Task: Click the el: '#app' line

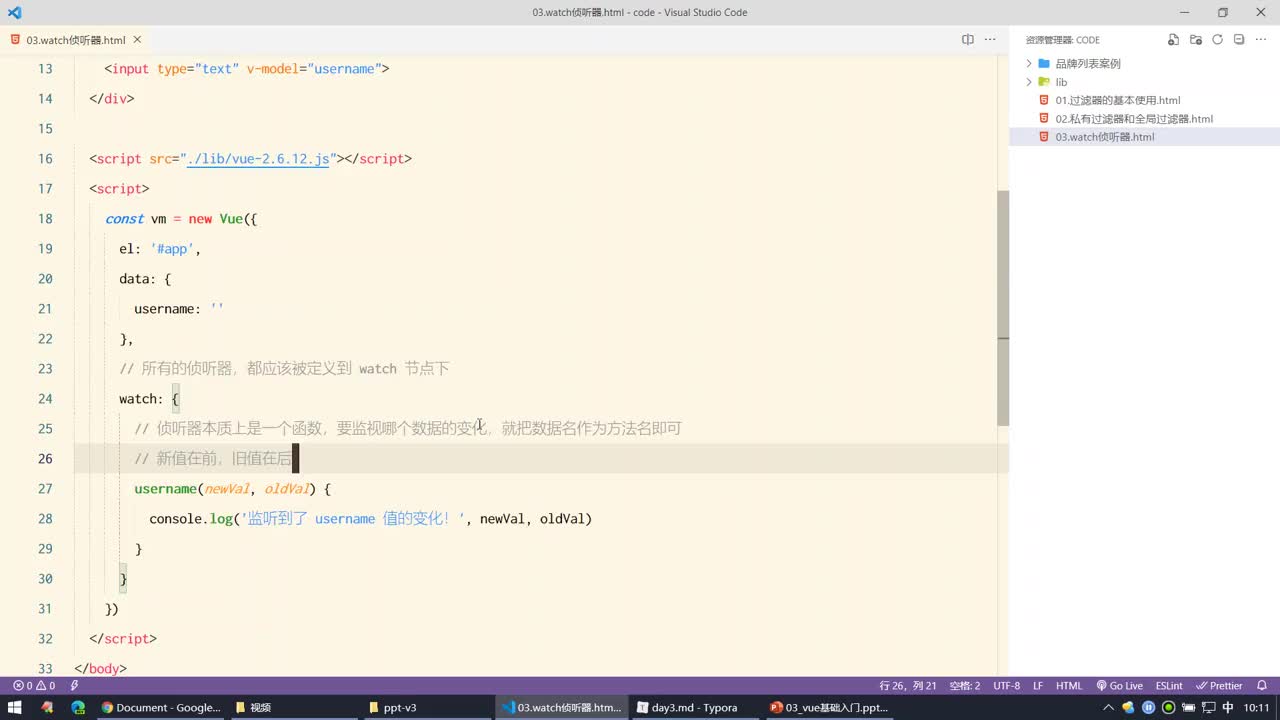Action: point(160,249)
